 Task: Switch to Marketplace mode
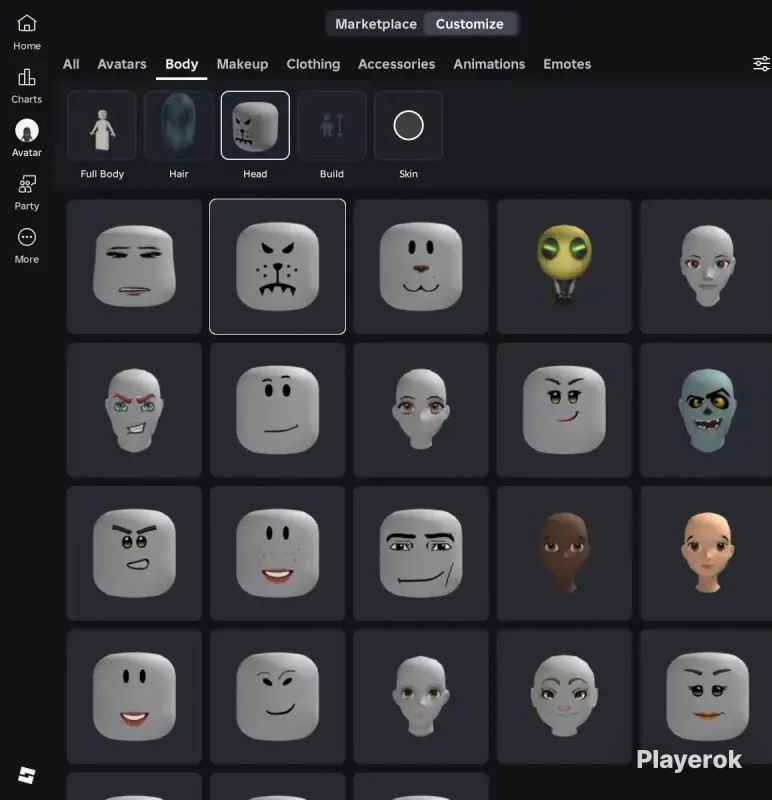[376, 24]
